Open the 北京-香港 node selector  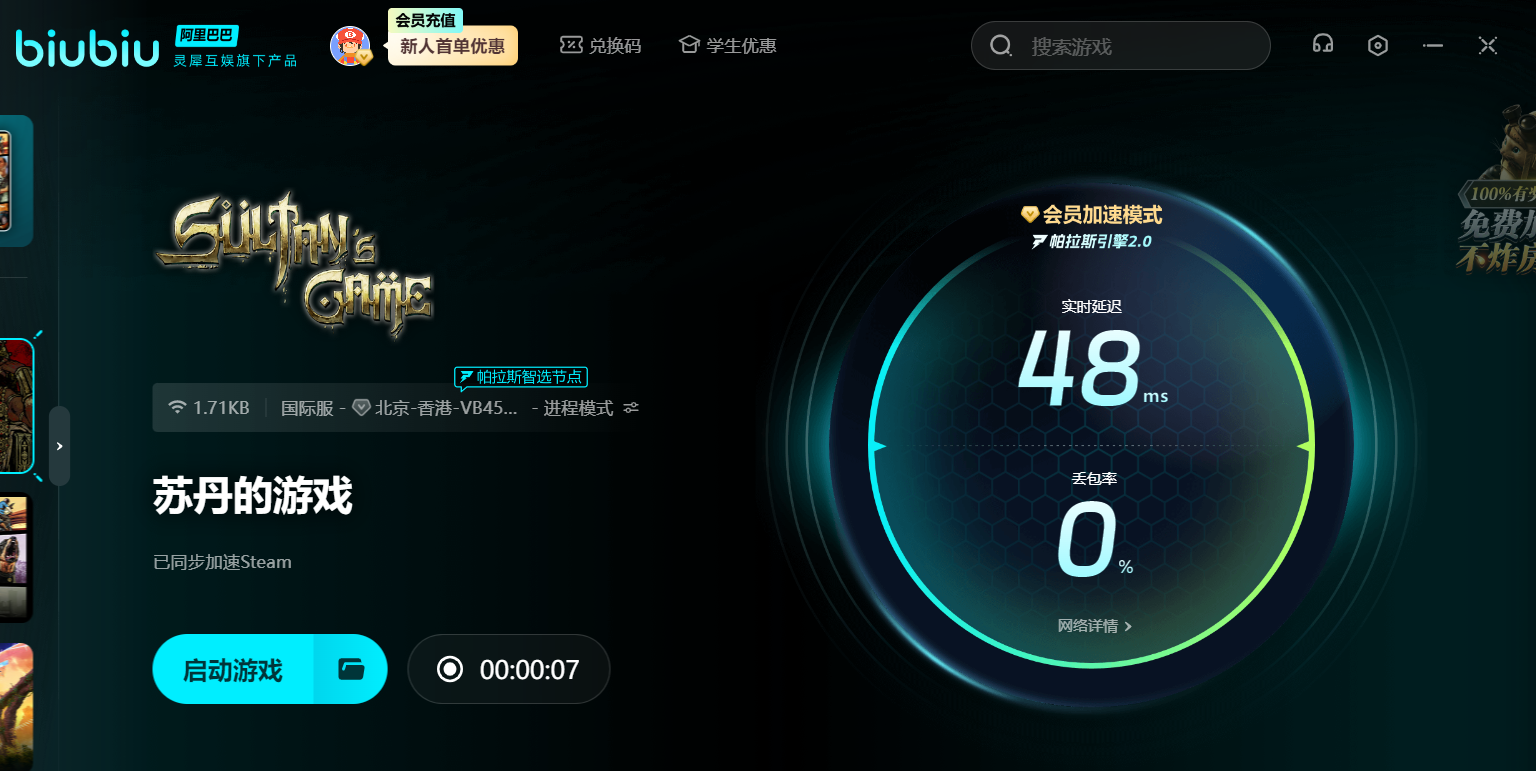point(436,408)
